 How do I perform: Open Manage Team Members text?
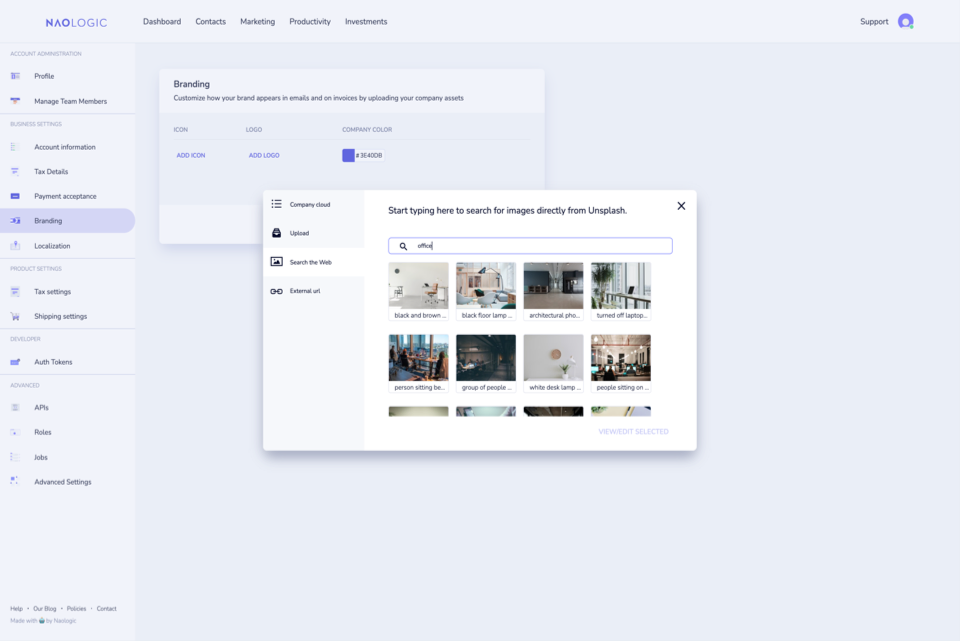(x=70, y=101)
